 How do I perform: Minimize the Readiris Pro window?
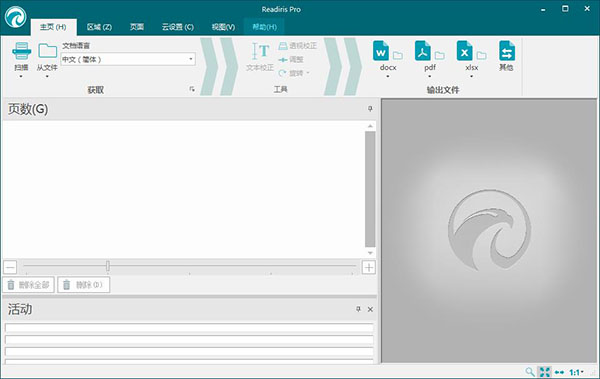coord(543,9)
